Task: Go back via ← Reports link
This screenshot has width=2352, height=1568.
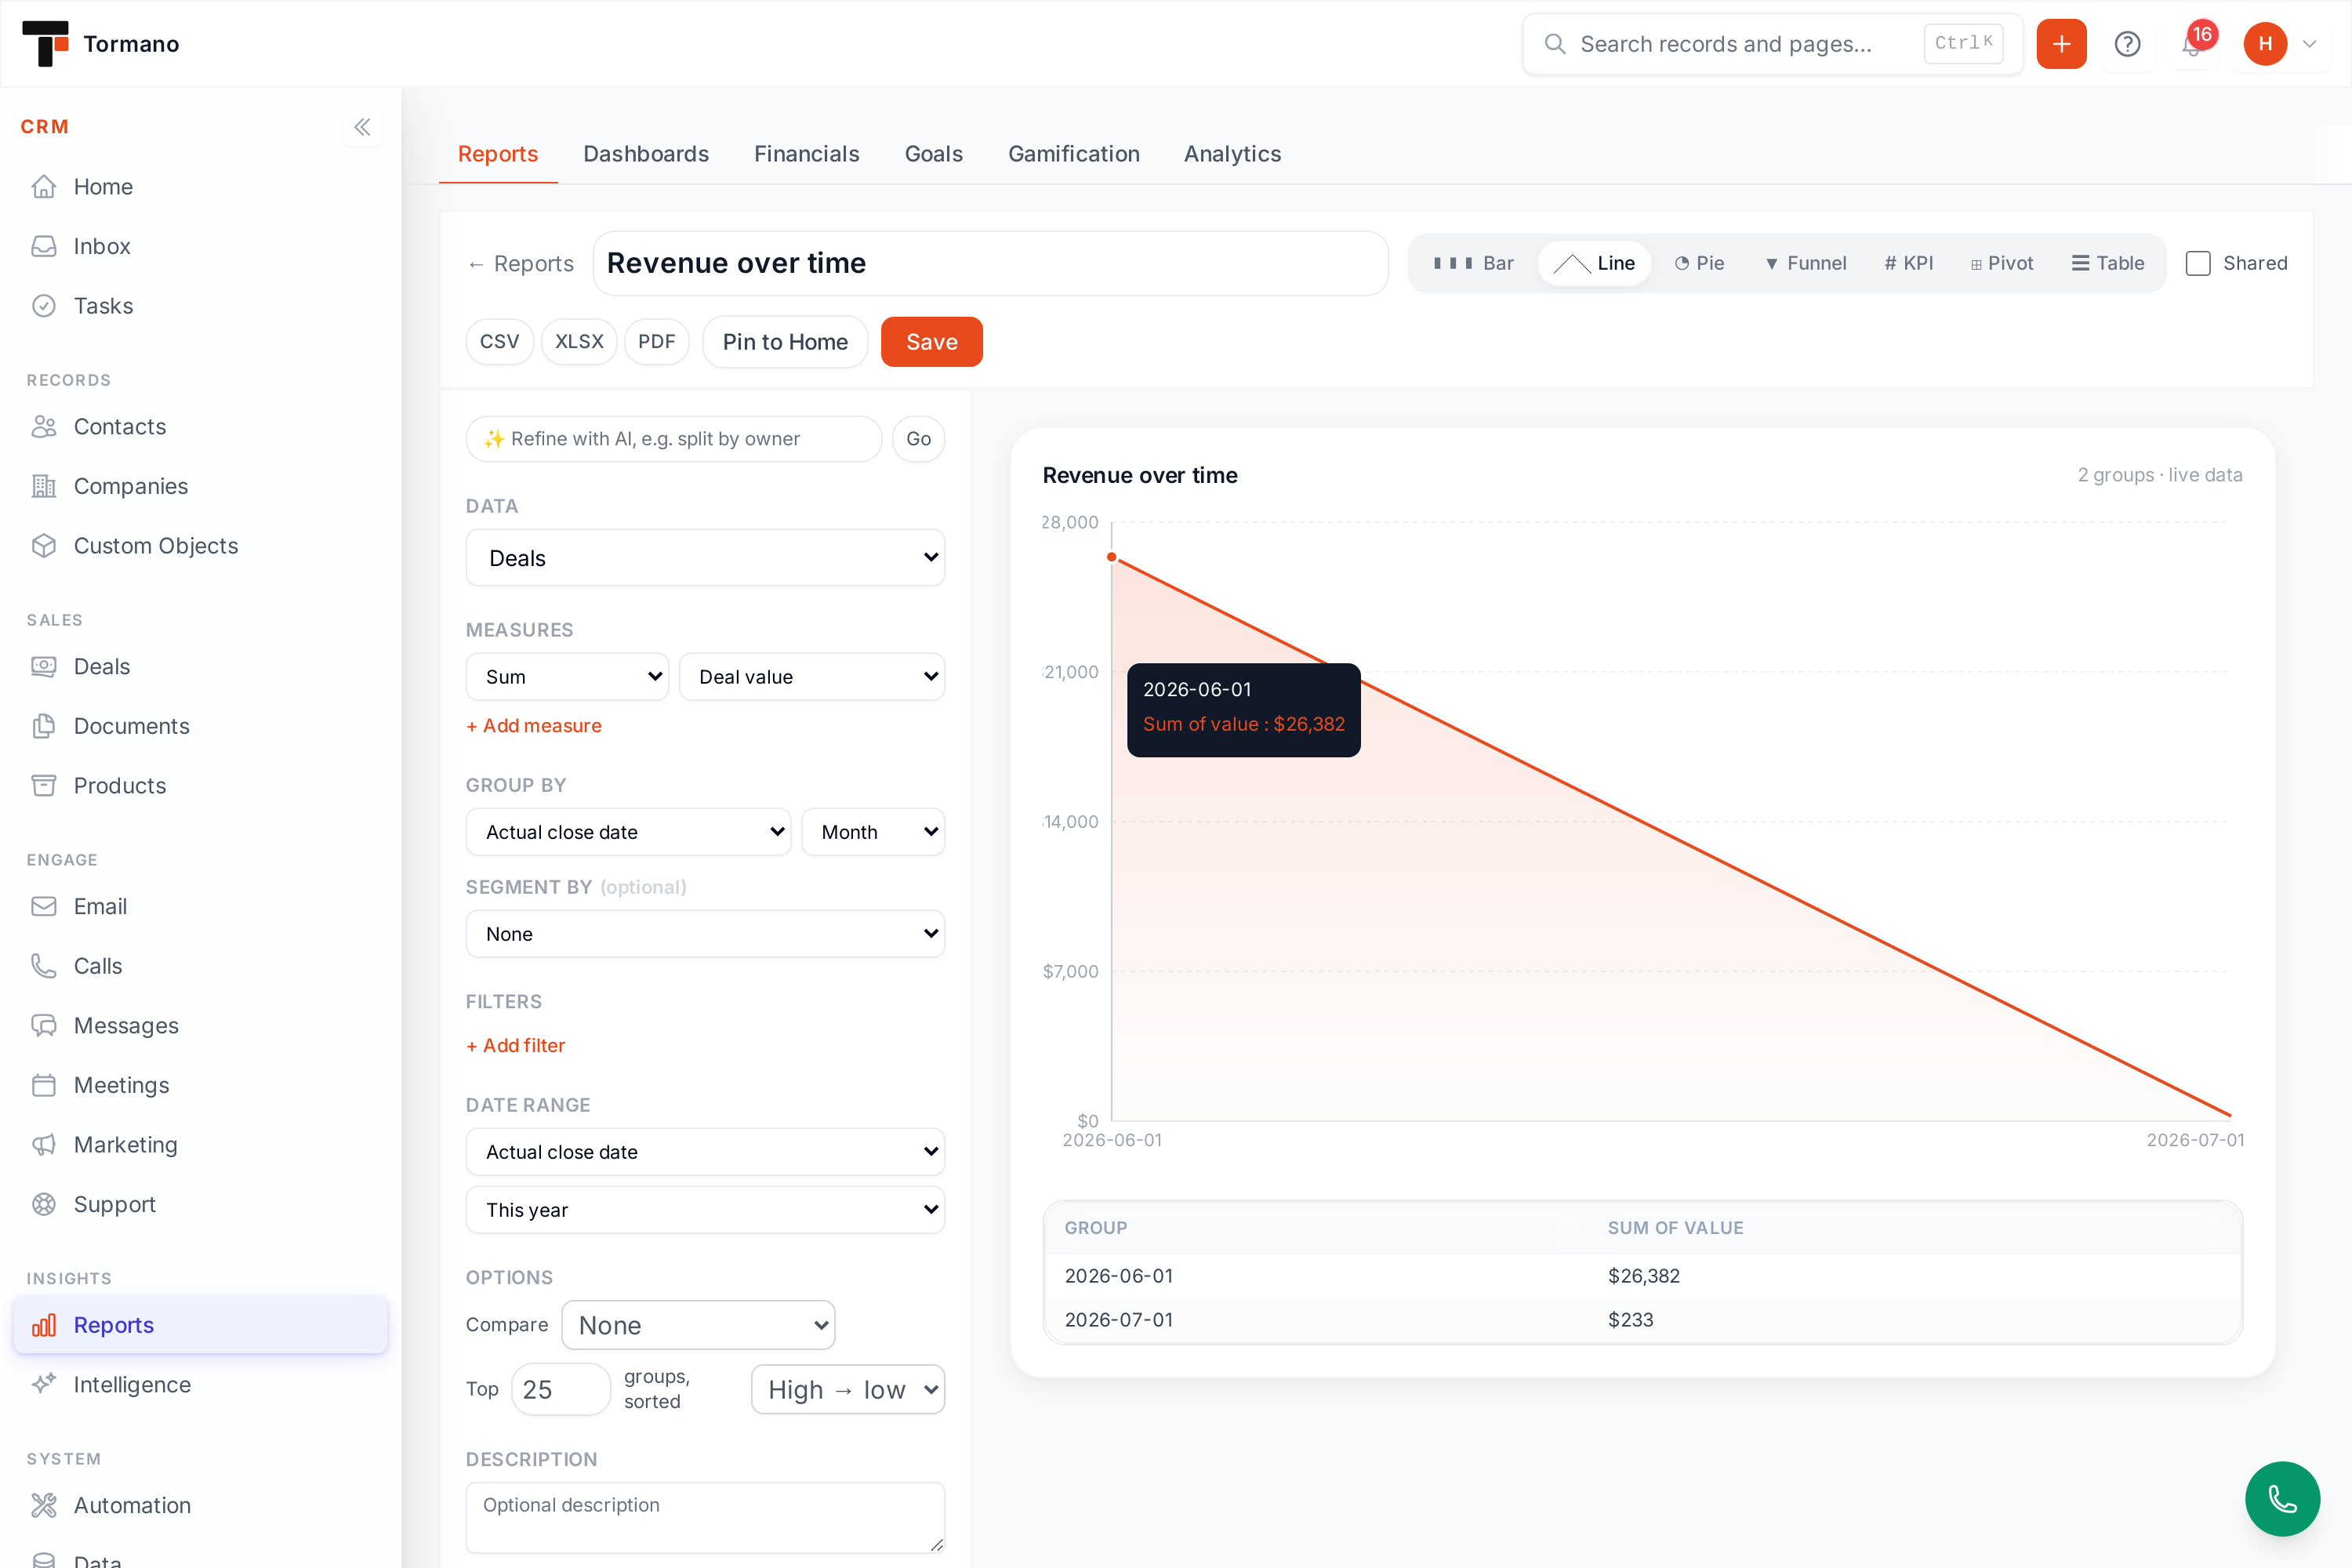Action: click(x=520, y=263)
